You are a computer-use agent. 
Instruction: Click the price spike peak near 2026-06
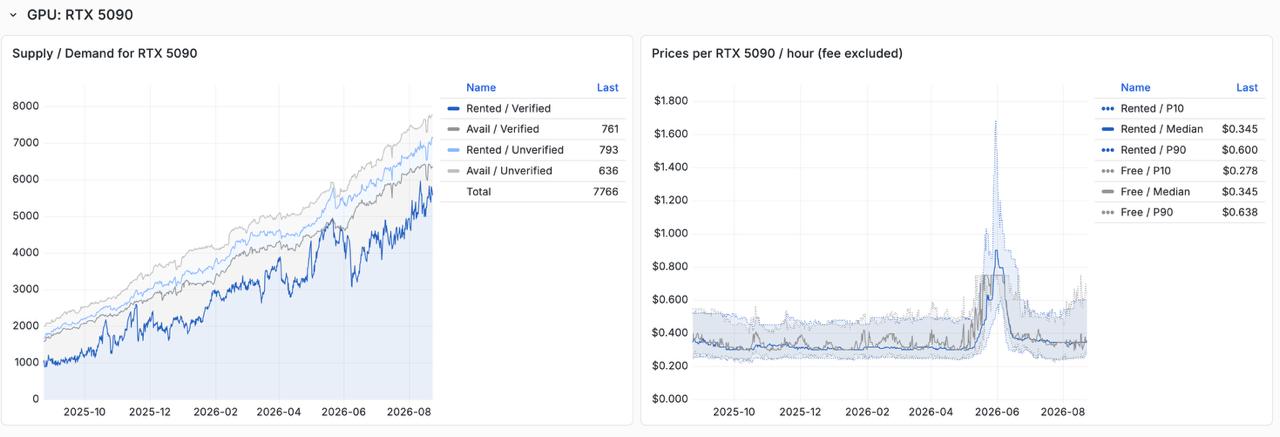tap(995, 121)
